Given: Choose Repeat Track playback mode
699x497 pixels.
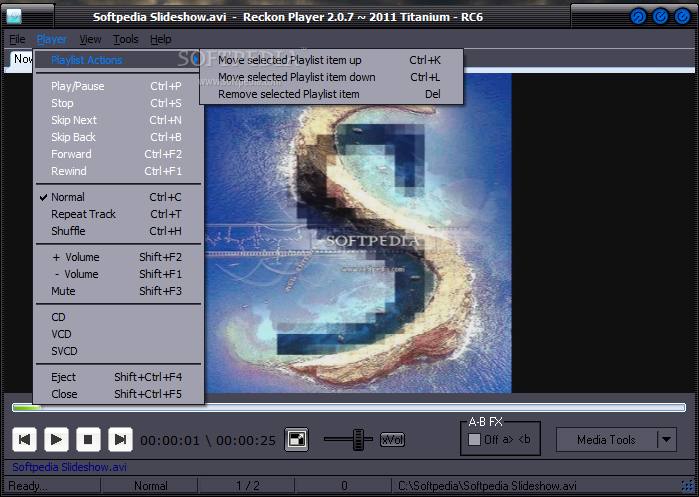Looking at the screenshot, I should coord(119,214).
